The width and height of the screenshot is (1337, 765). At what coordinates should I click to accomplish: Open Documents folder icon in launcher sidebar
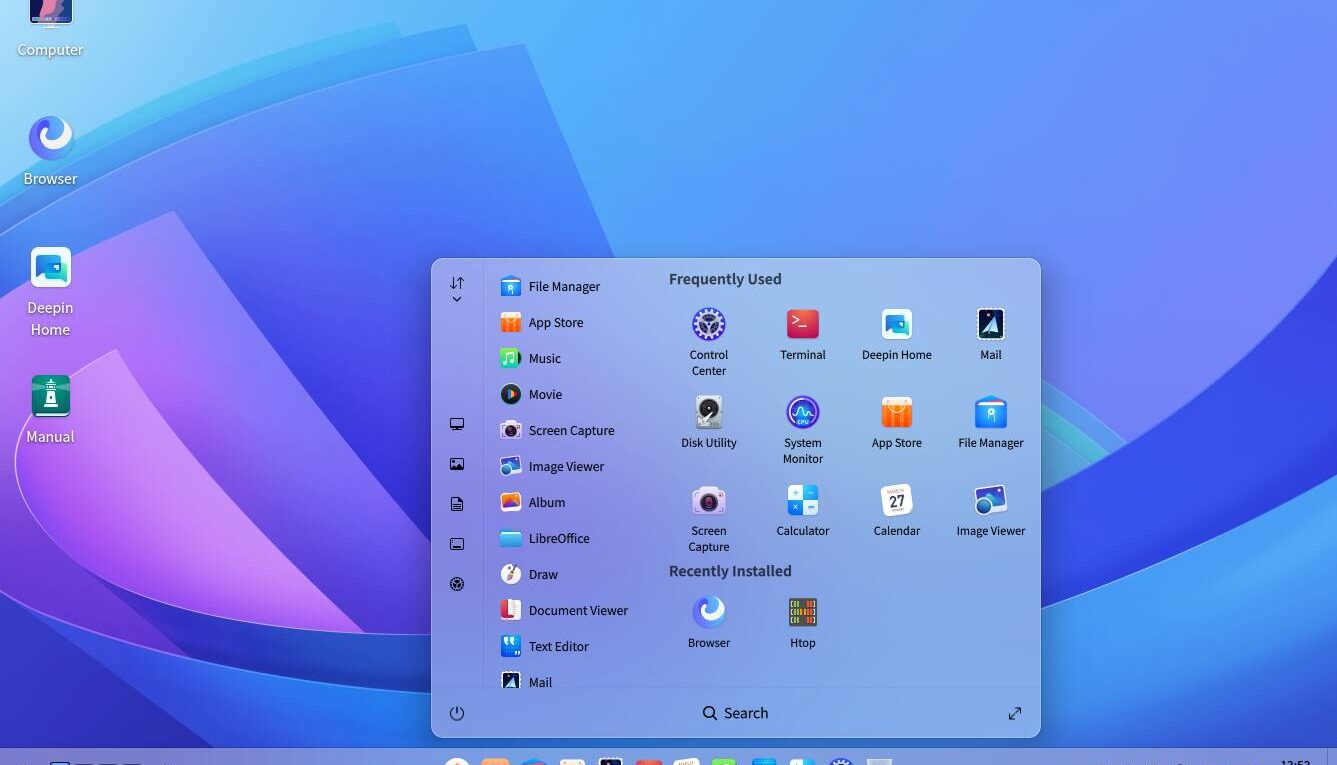457,504
